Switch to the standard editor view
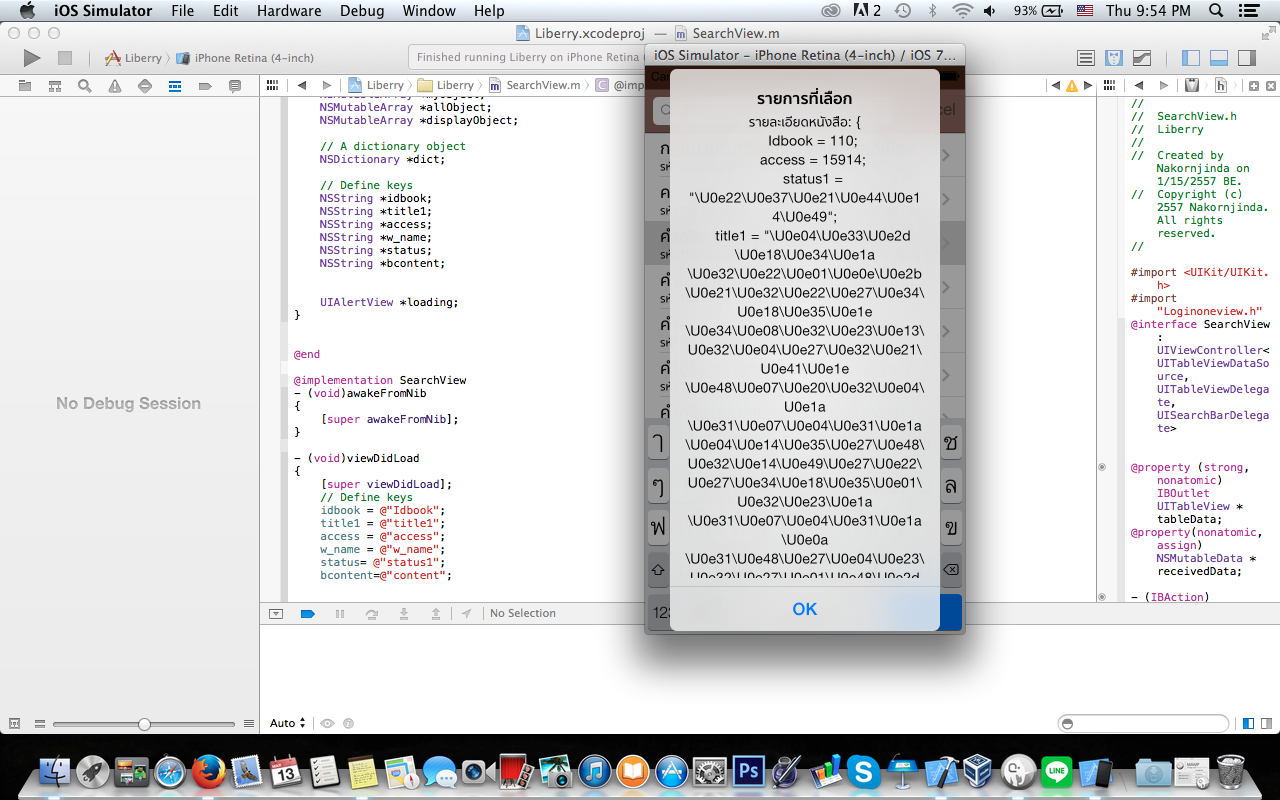1280x800 pixels. [x=1085, y=58]
